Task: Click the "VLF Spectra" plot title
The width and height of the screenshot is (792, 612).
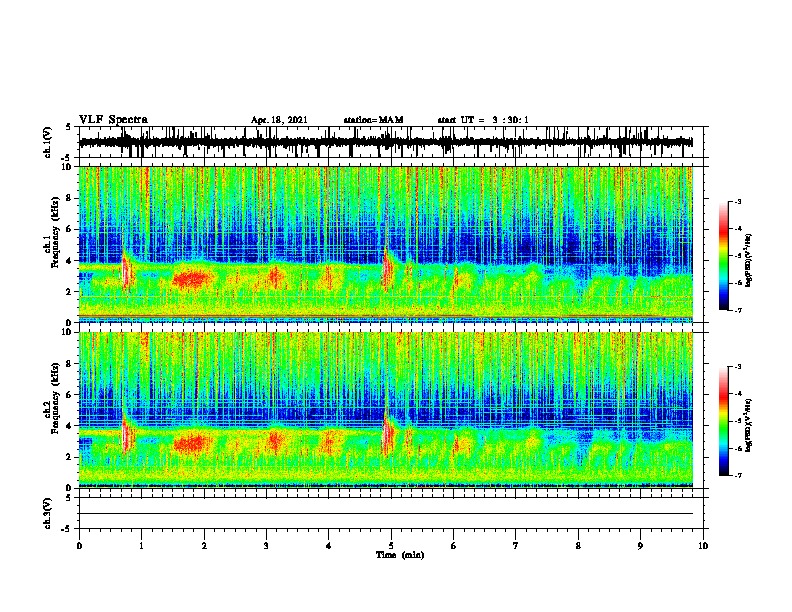Action: point(113,120)
